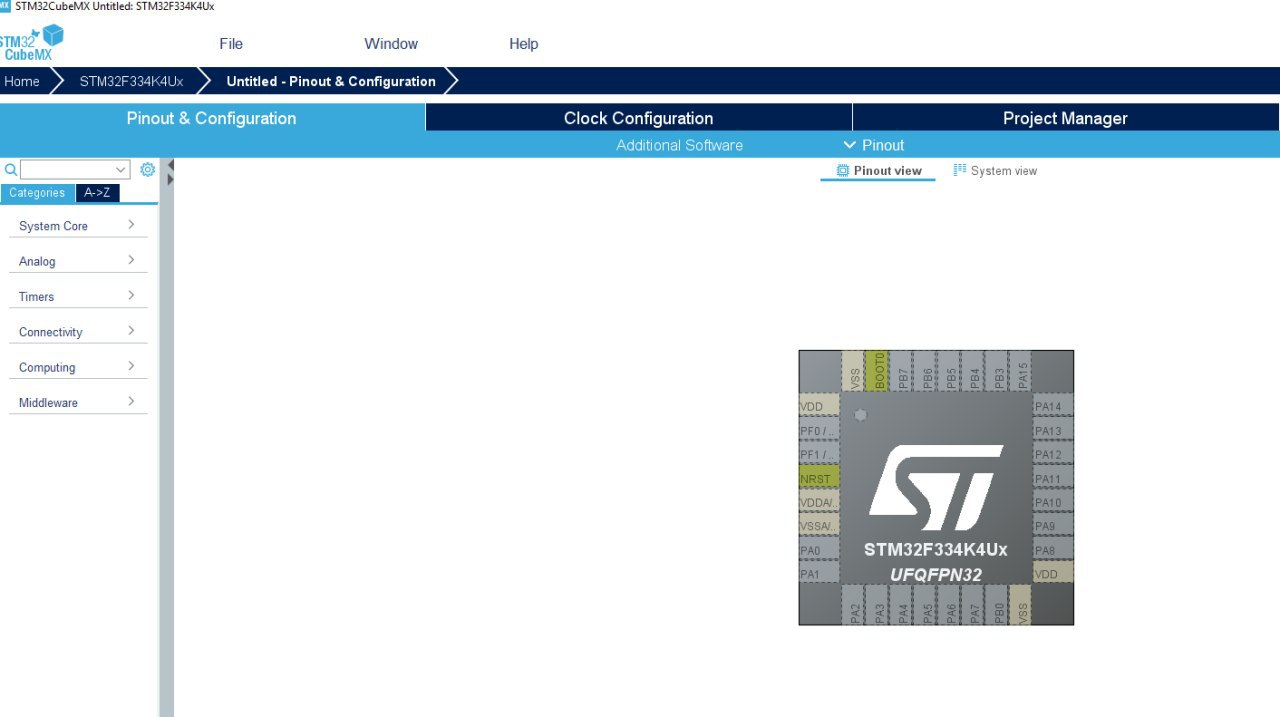Open the peripheral search dropdown
The image size is (1280, 717).
(121, 170)
